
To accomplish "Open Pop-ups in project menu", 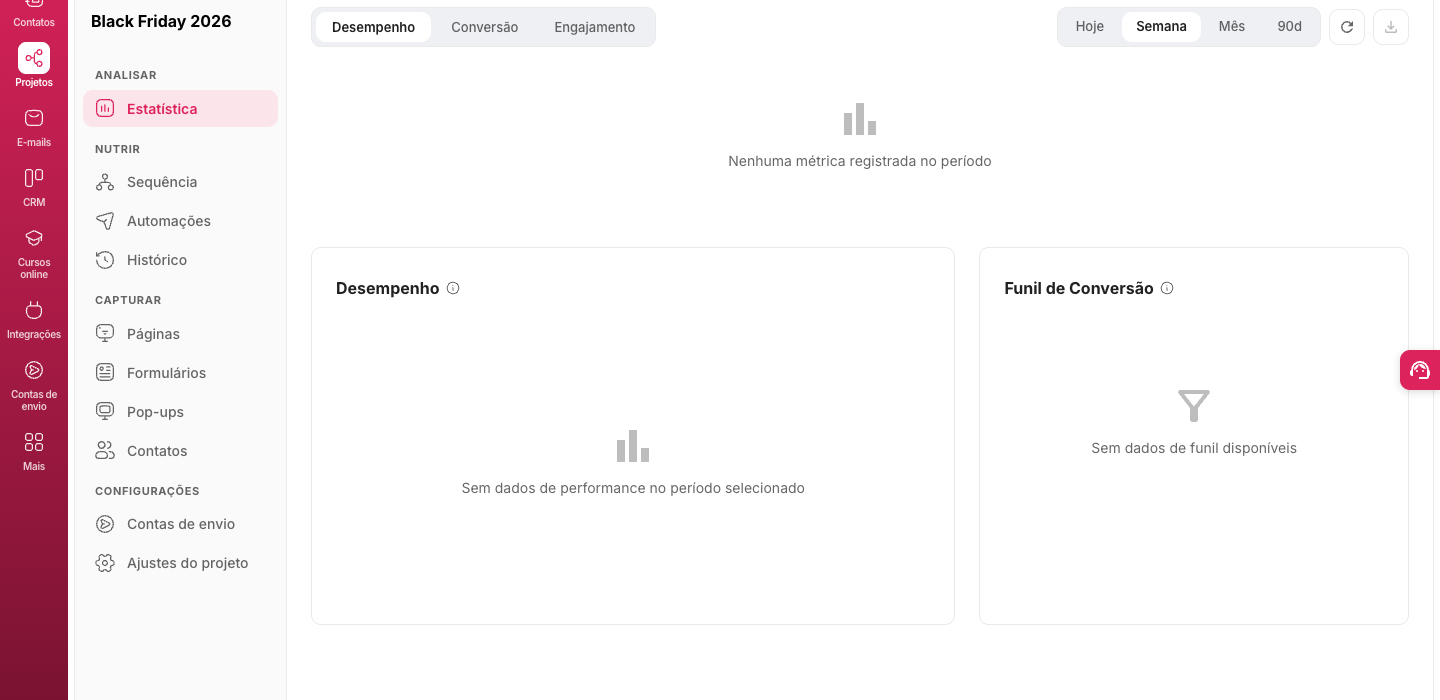I will pyautogui.click(x=180, y=412).
